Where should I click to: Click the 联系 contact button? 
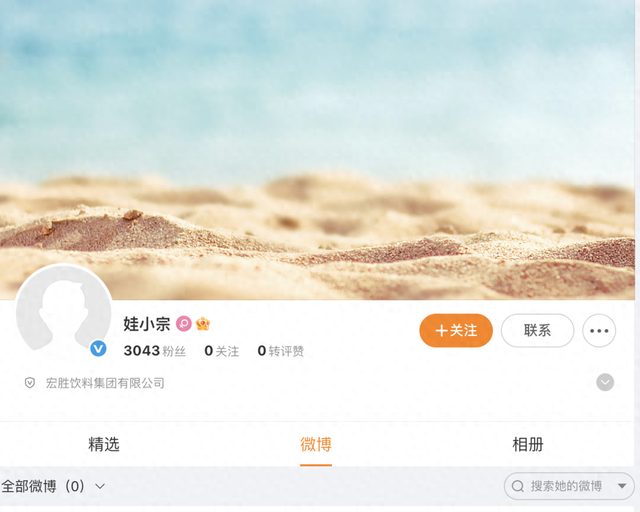tap(537, 331)
